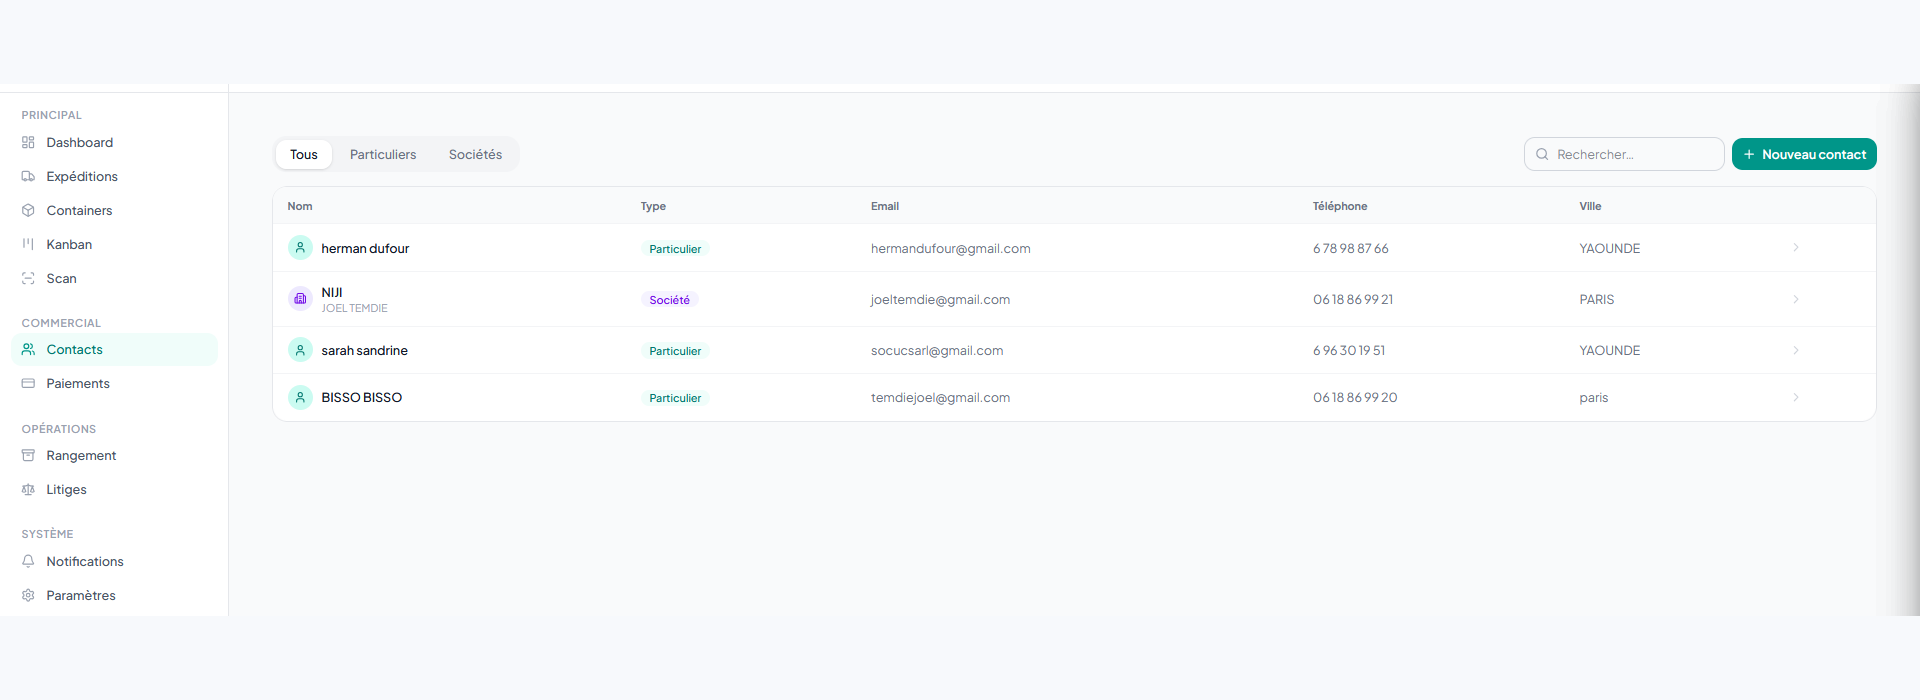1920x700 pixels.
Task: Select the sarah sandrine contact name
Action: coord(364,351)
